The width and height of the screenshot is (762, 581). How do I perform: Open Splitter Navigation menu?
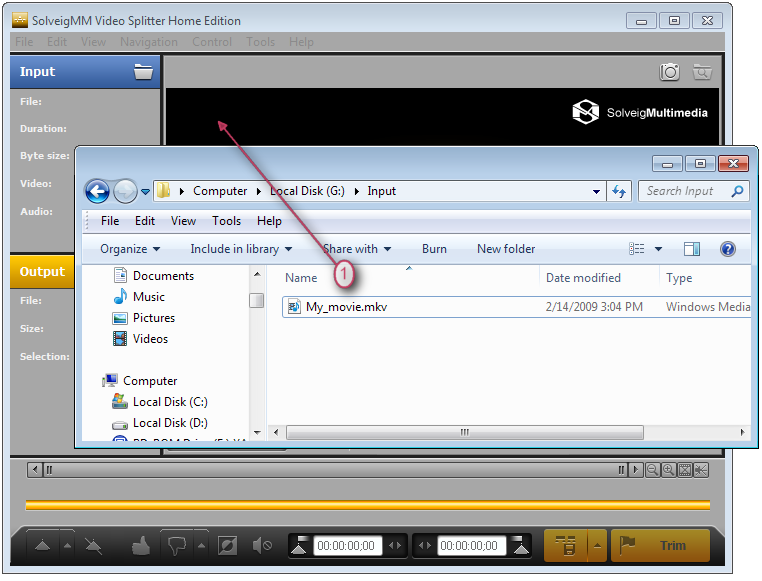[x=149, y=42]
